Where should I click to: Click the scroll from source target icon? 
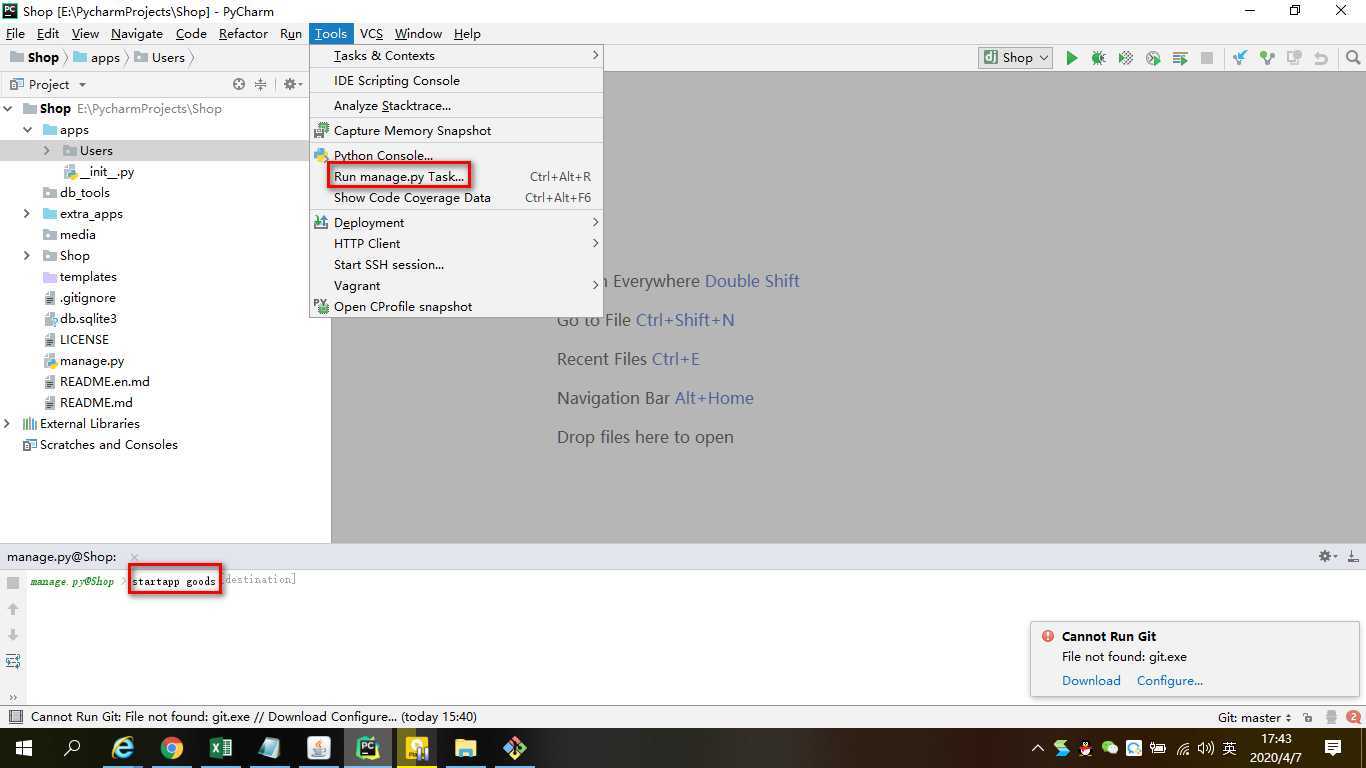pyautogui.click(x=238, y=84)
